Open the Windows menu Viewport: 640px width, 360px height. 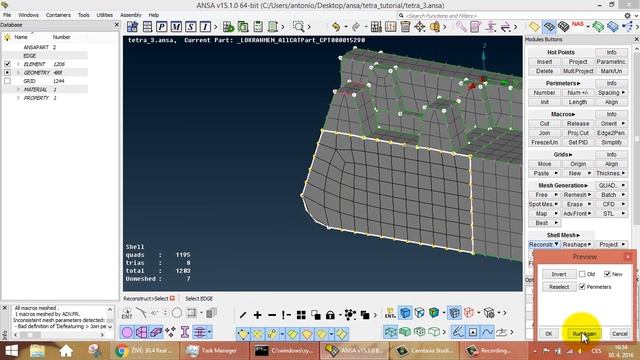click(x=28, y=15)
